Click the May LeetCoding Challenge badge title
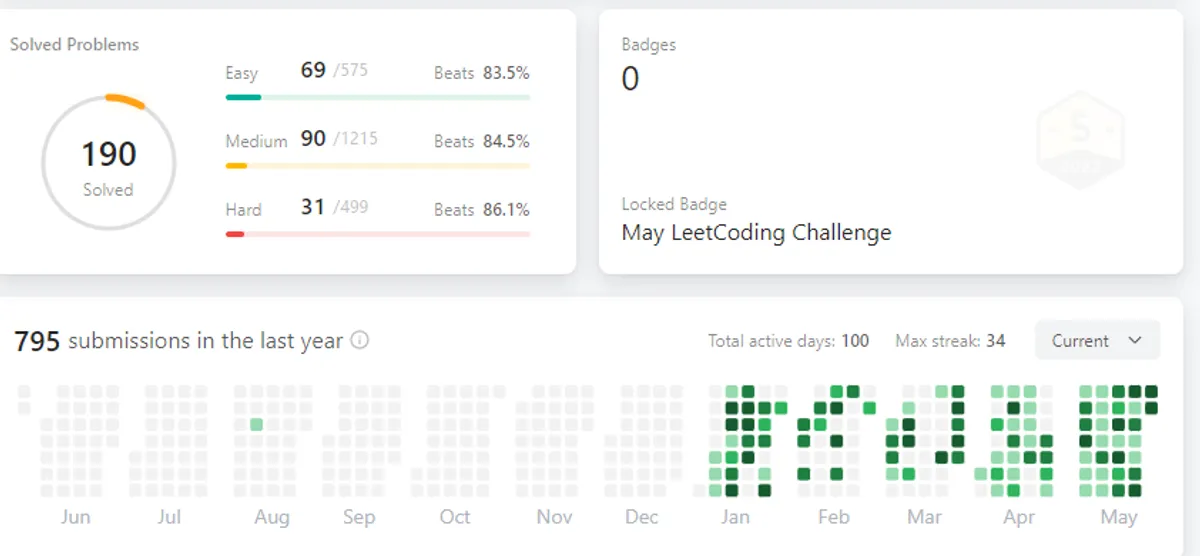Image resolution: width=1200 pixels, height=556 pixels. pos(756,233)
